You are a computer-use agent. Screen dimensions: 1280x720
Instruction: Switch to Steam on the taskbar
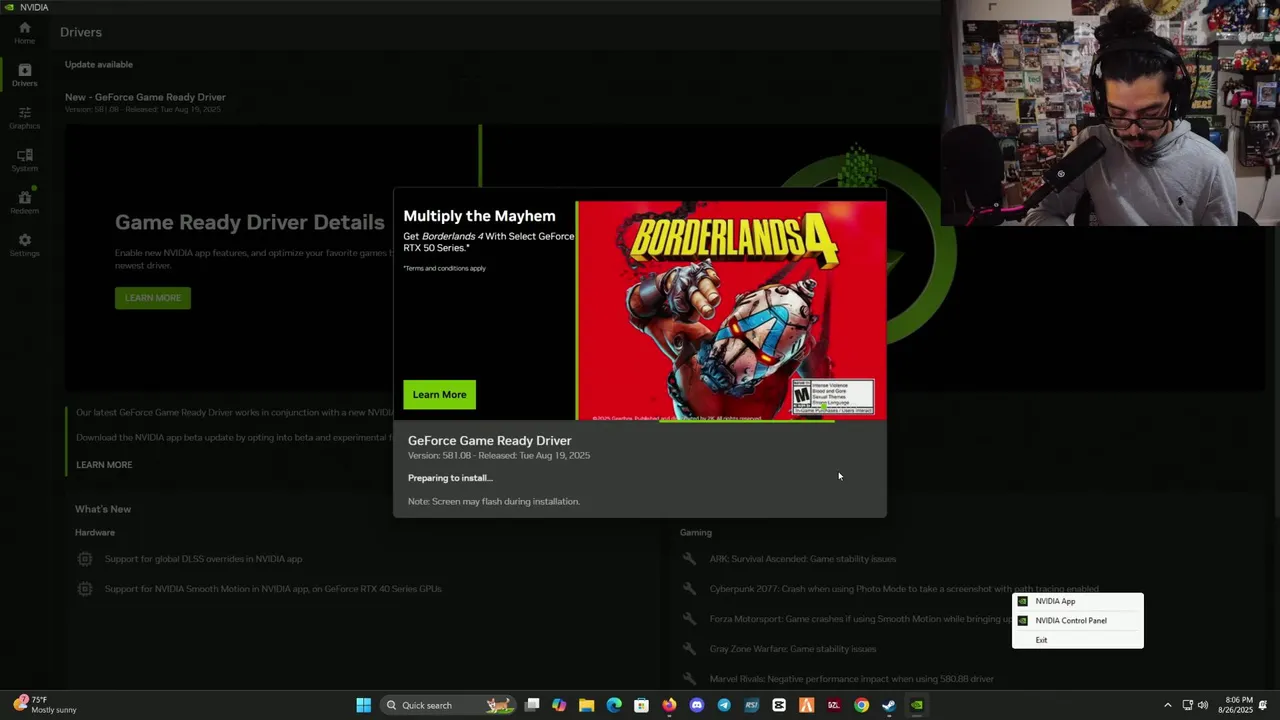tap(888, 705)
